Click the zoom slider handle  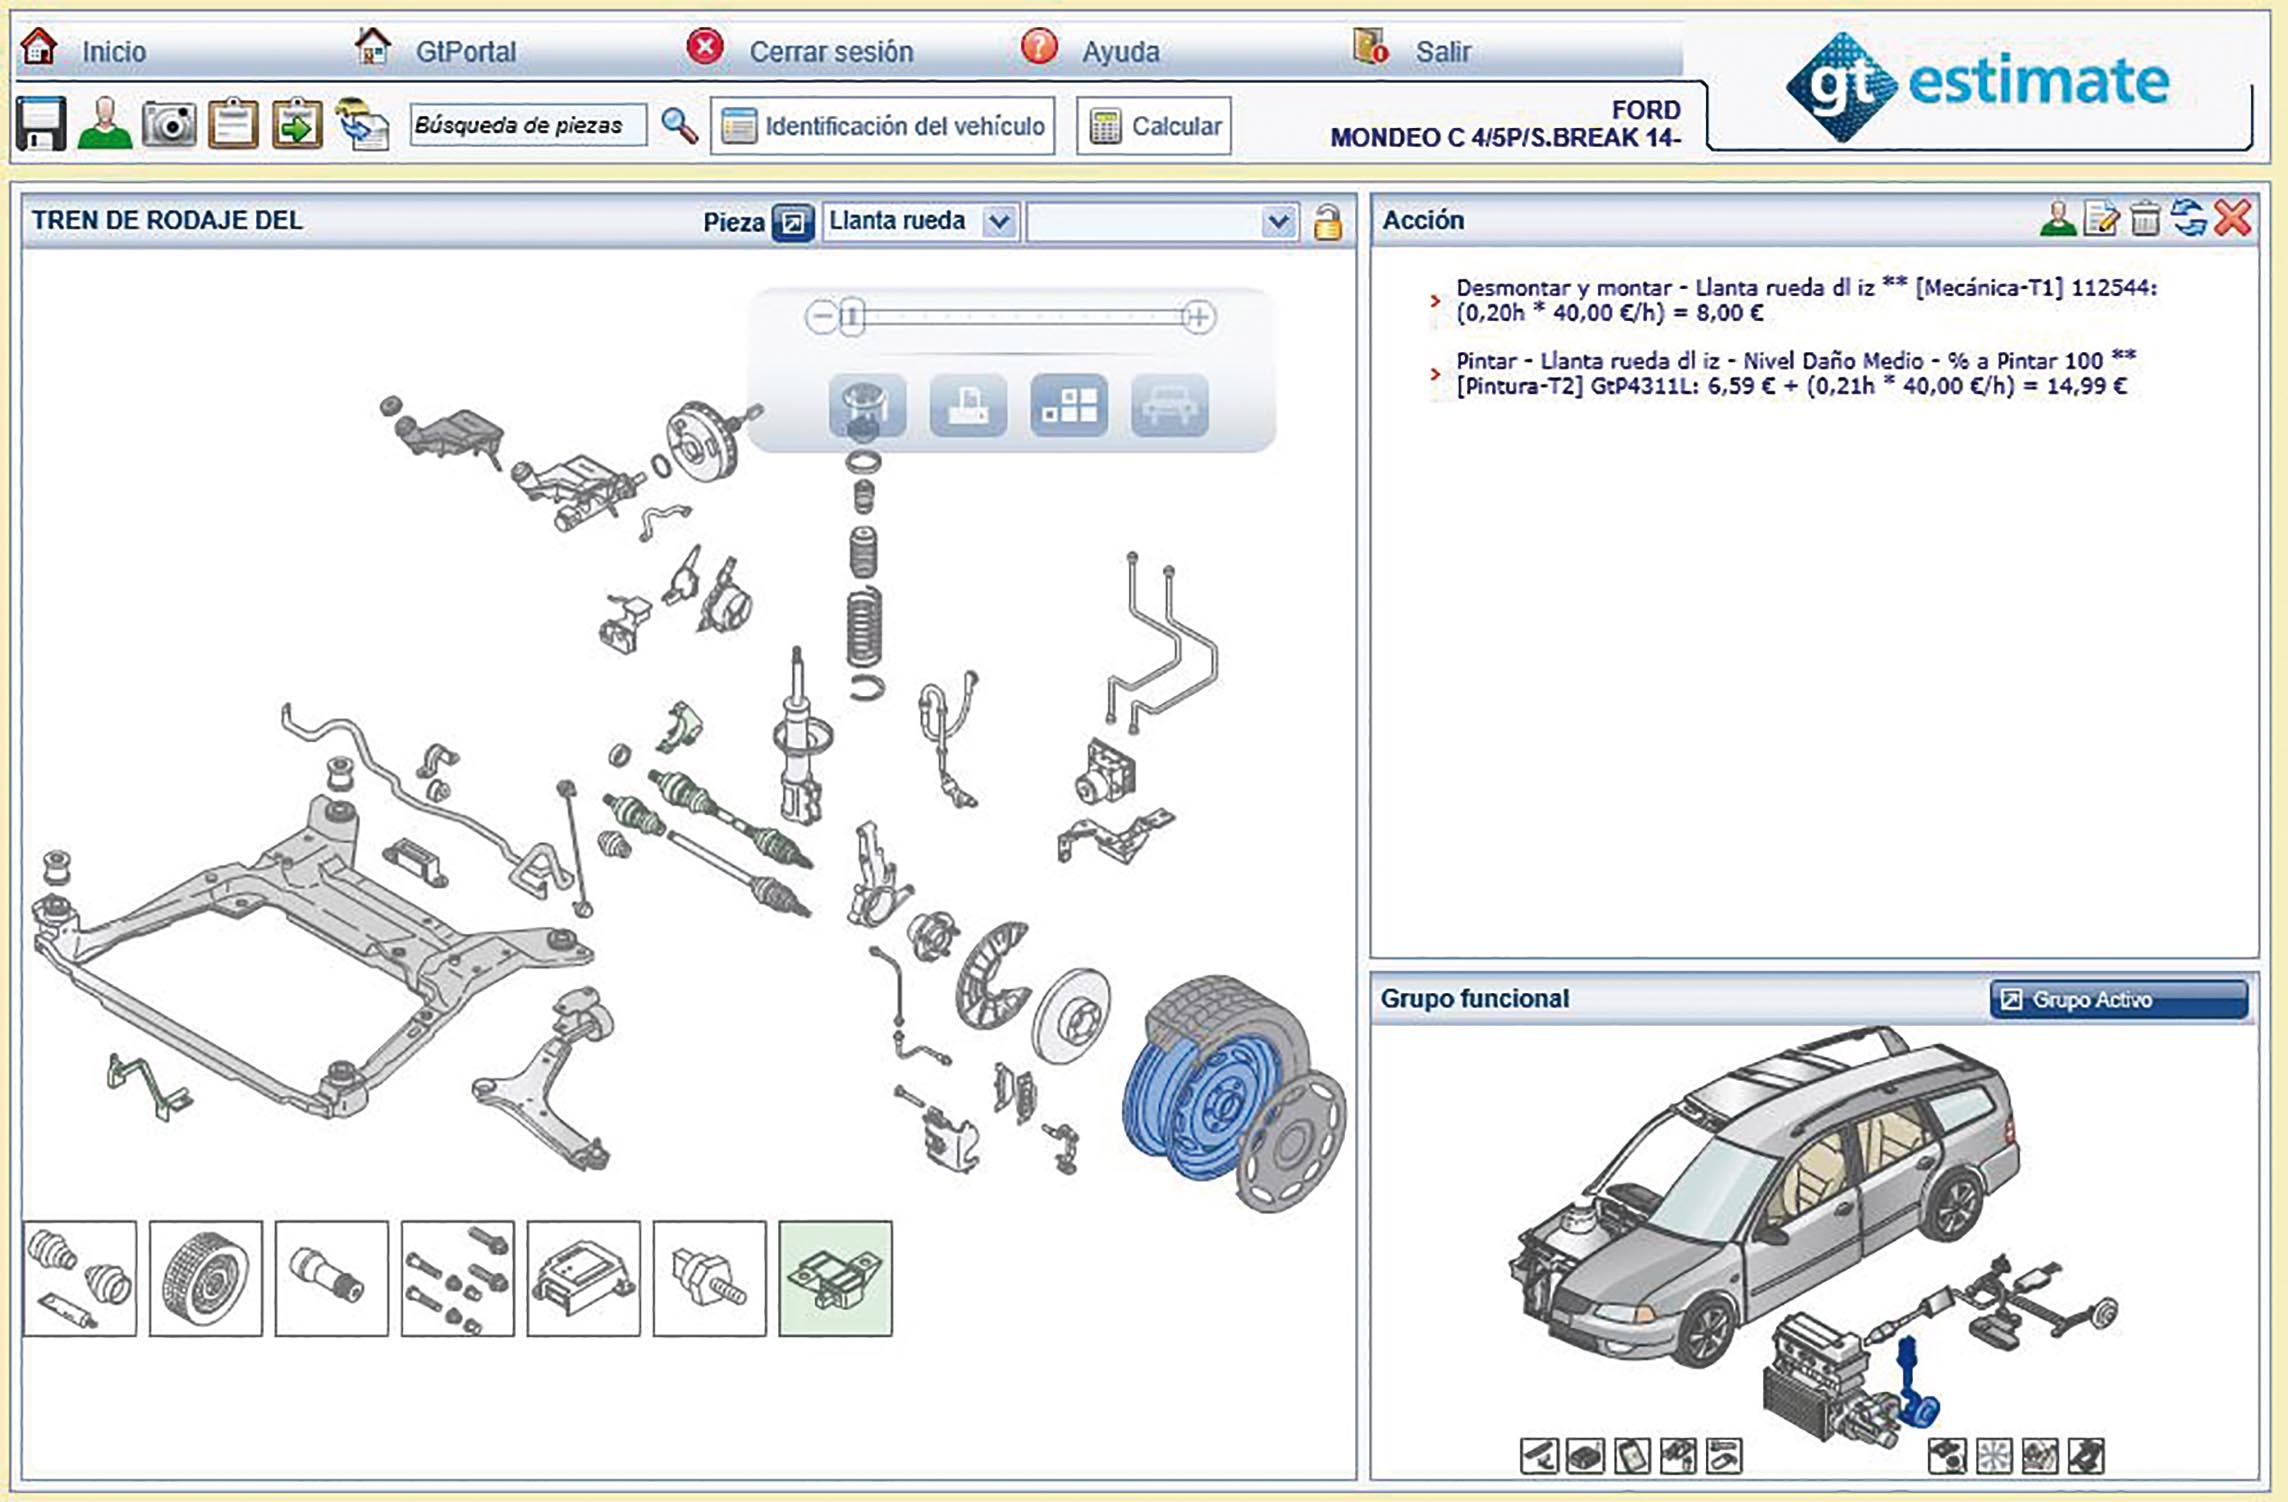(x=852, y=318)
